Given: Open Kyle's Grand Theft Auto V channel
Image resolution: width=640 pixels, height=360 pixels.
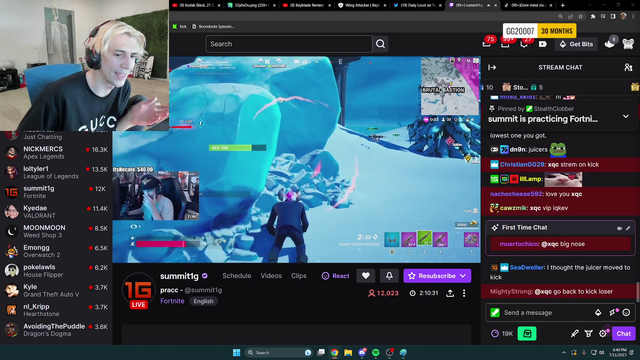Looking at the screenshot, I should 56,290.
